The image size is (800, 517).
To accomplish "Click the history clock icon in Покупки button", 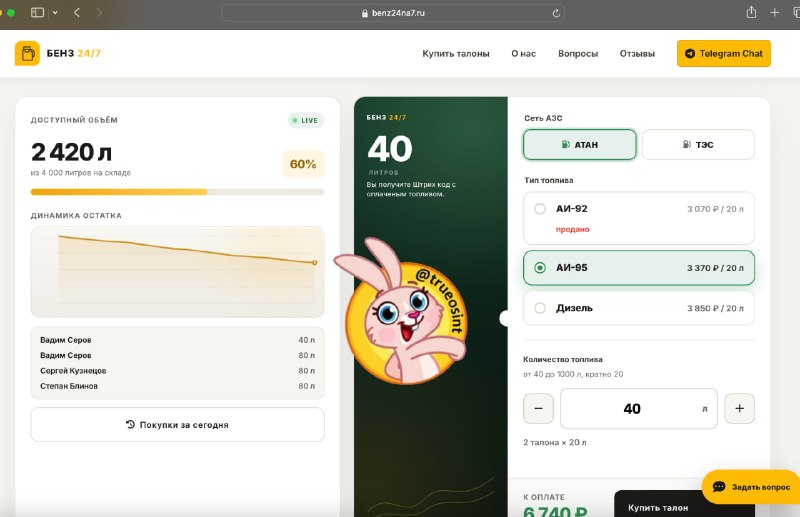I will coord(130,424).
